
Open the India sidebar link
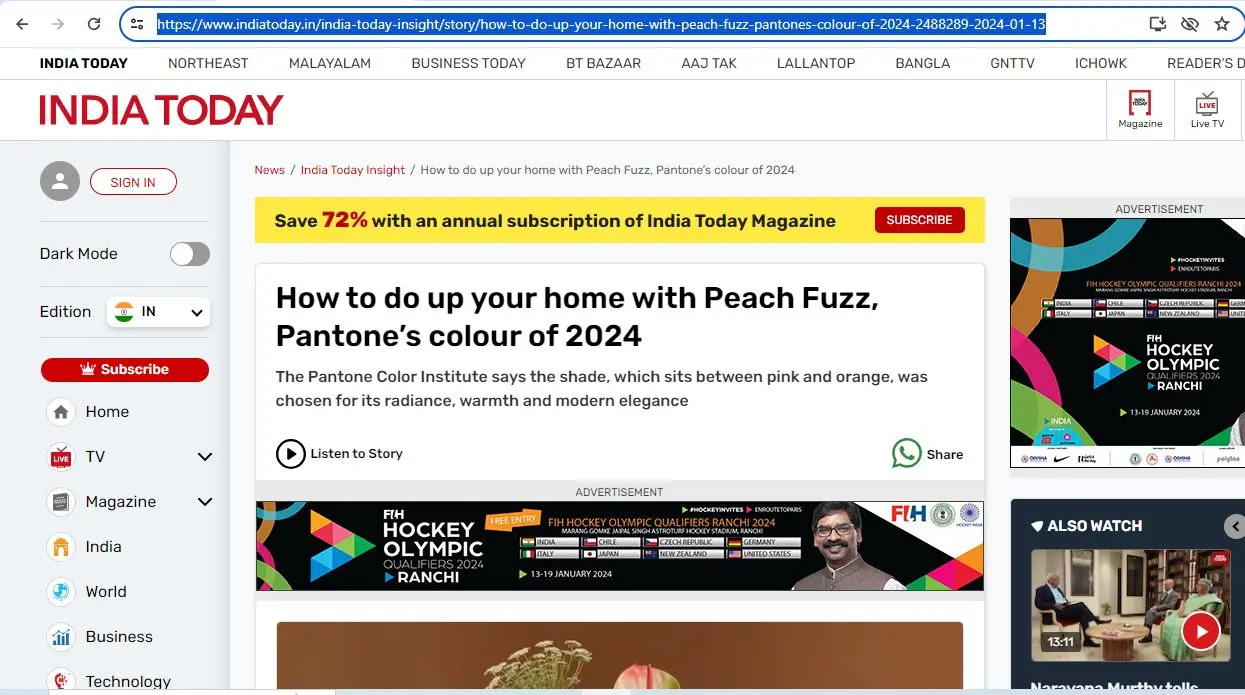[x=103, y=547]
